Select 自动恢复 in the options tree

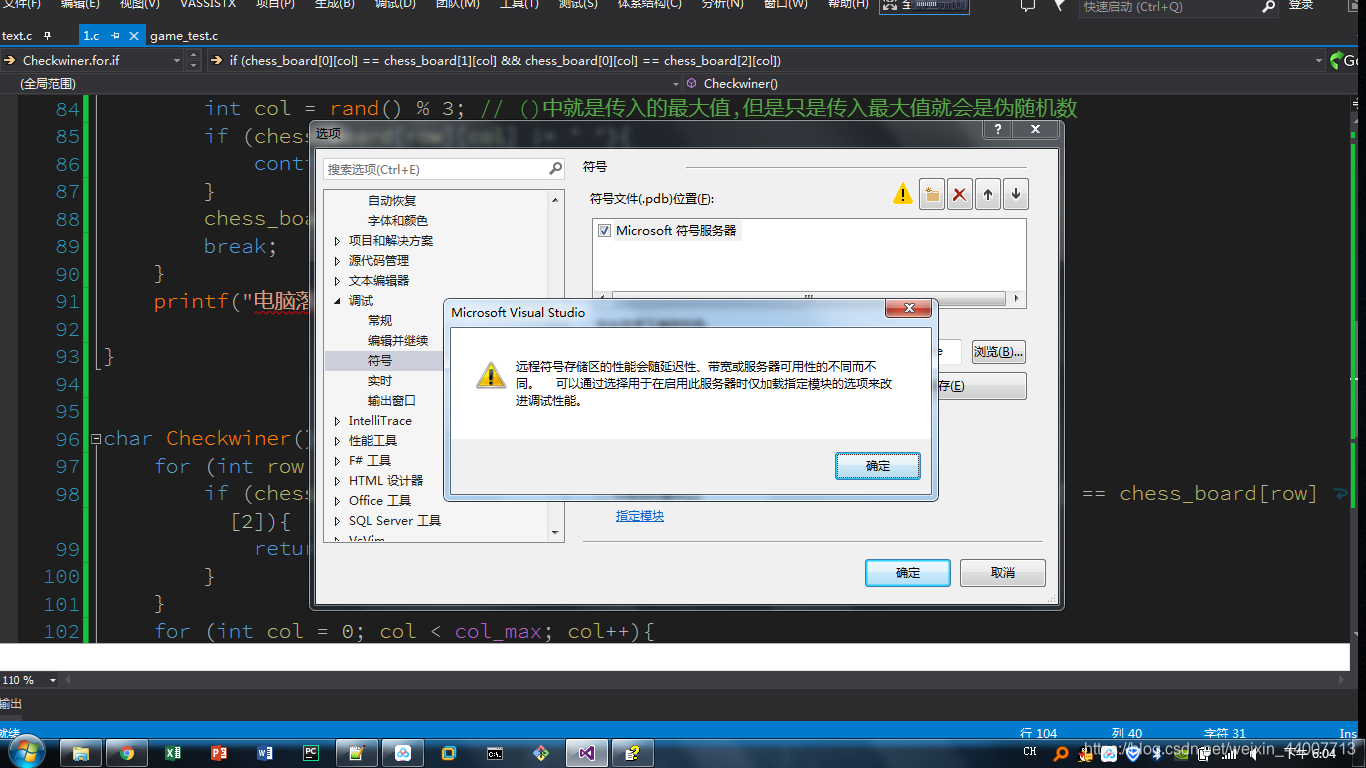392,201
